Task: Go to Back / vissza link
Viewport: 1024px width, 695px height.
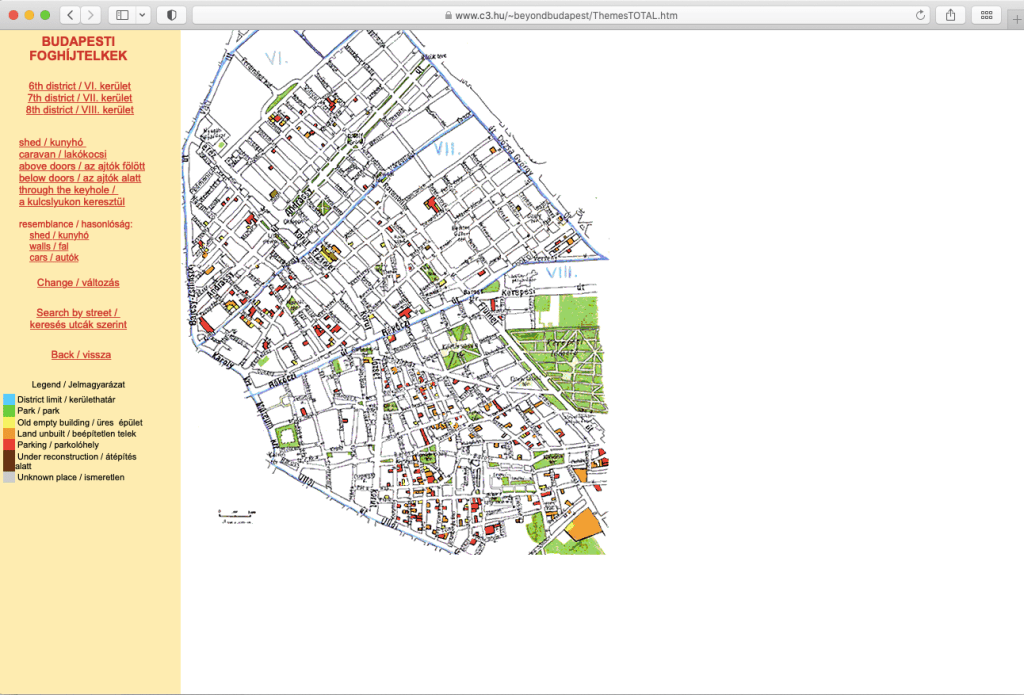Action: [81, 355]
